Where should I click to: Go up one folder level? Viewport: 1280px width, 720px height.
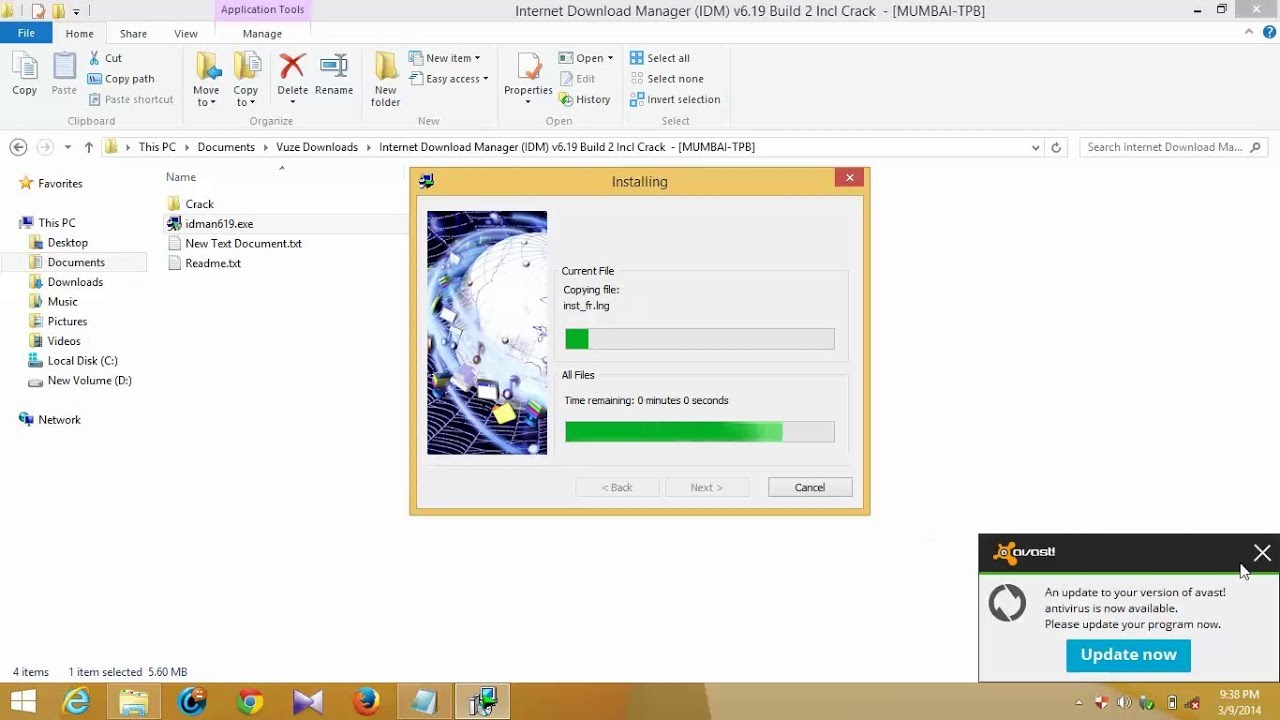click(x=89, y=147)
